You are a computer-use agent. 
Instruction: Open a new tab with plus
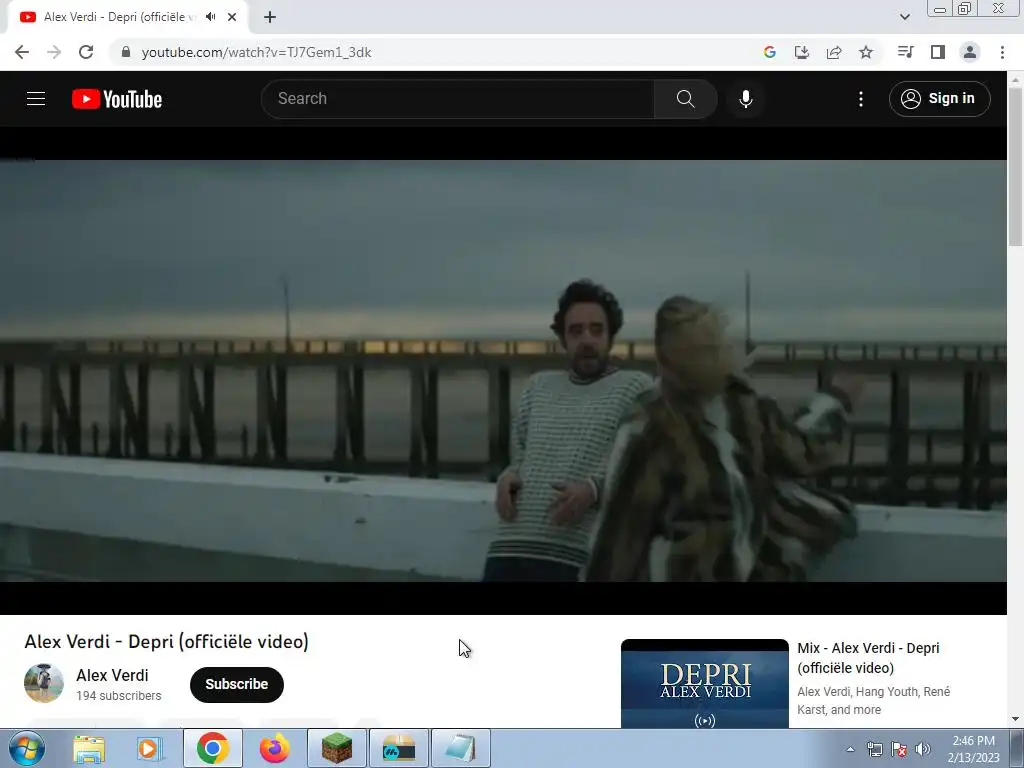(270, 17)
